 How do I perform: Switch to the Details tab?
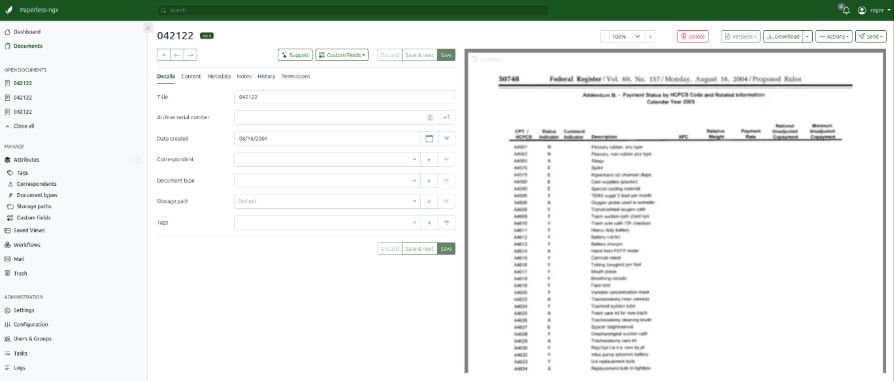(166, 76)
